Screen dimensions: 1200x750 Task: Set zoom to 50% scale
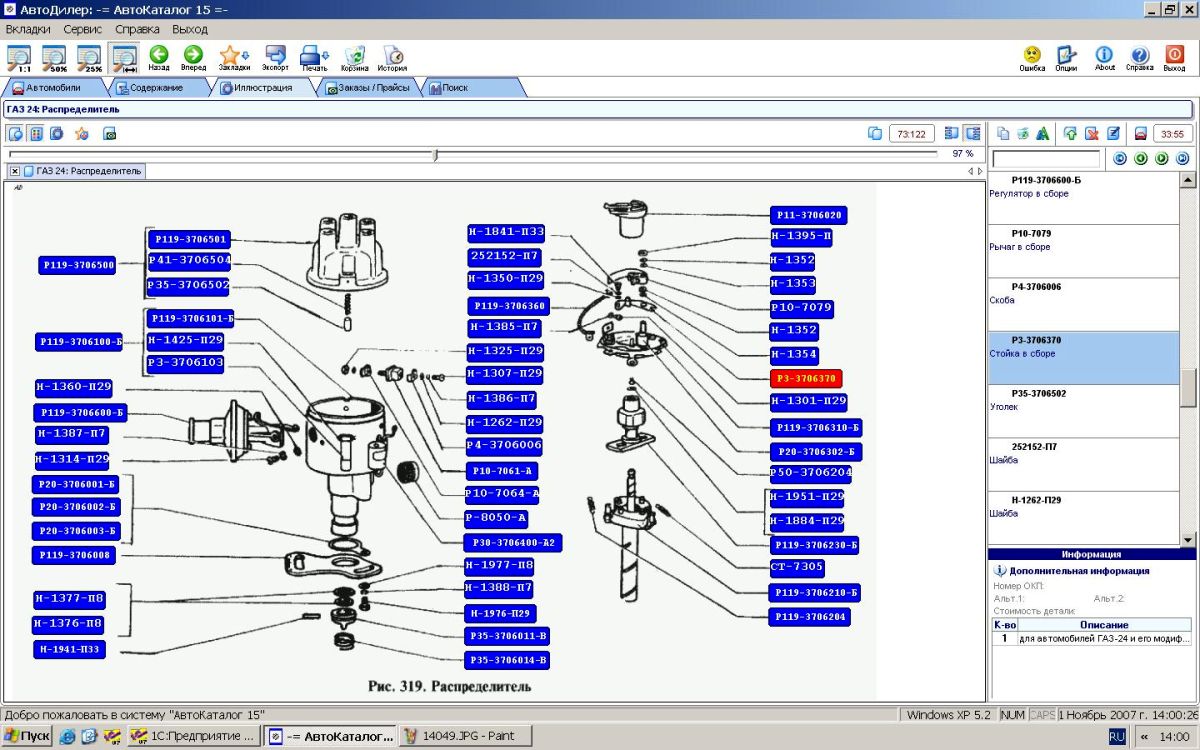[x=54, y=58]
